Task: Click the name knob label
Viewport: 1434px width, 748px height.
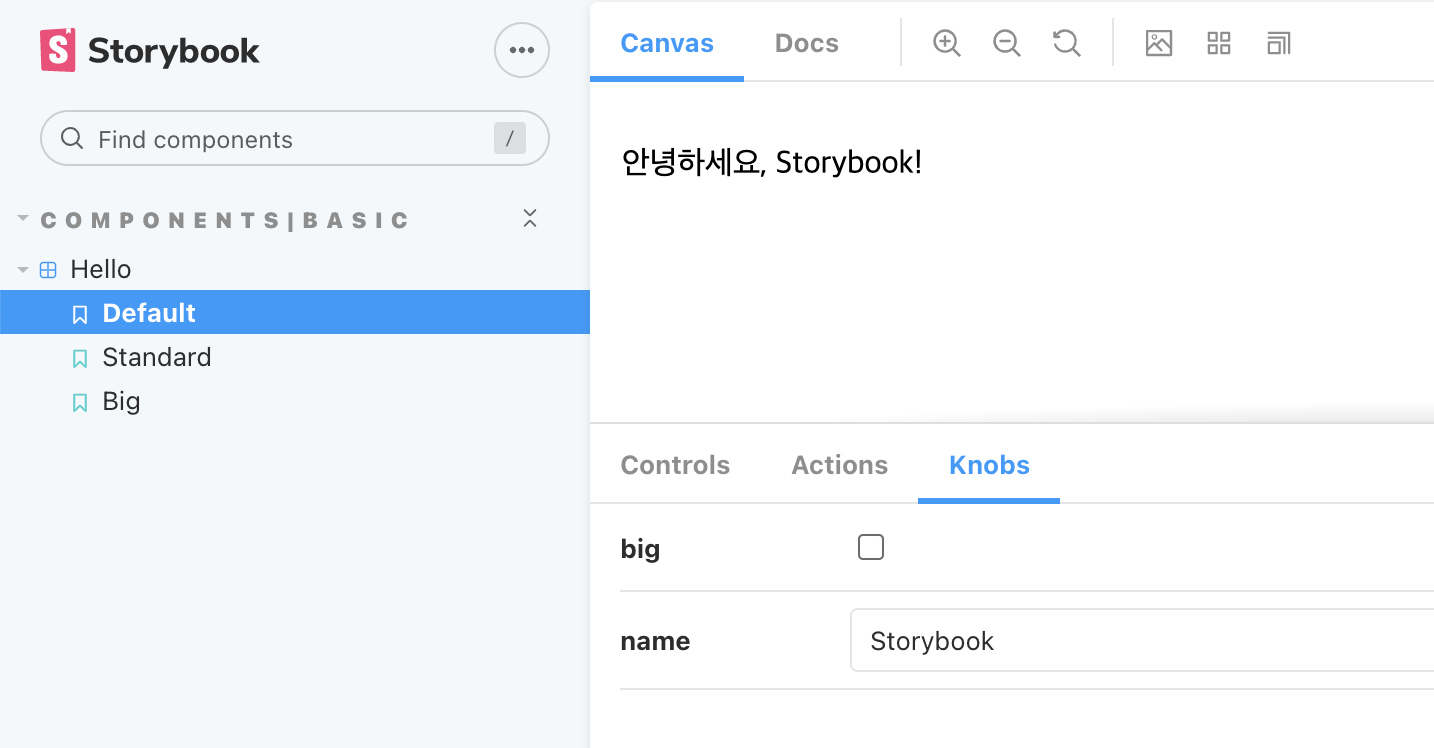Action: pos(655,641)
